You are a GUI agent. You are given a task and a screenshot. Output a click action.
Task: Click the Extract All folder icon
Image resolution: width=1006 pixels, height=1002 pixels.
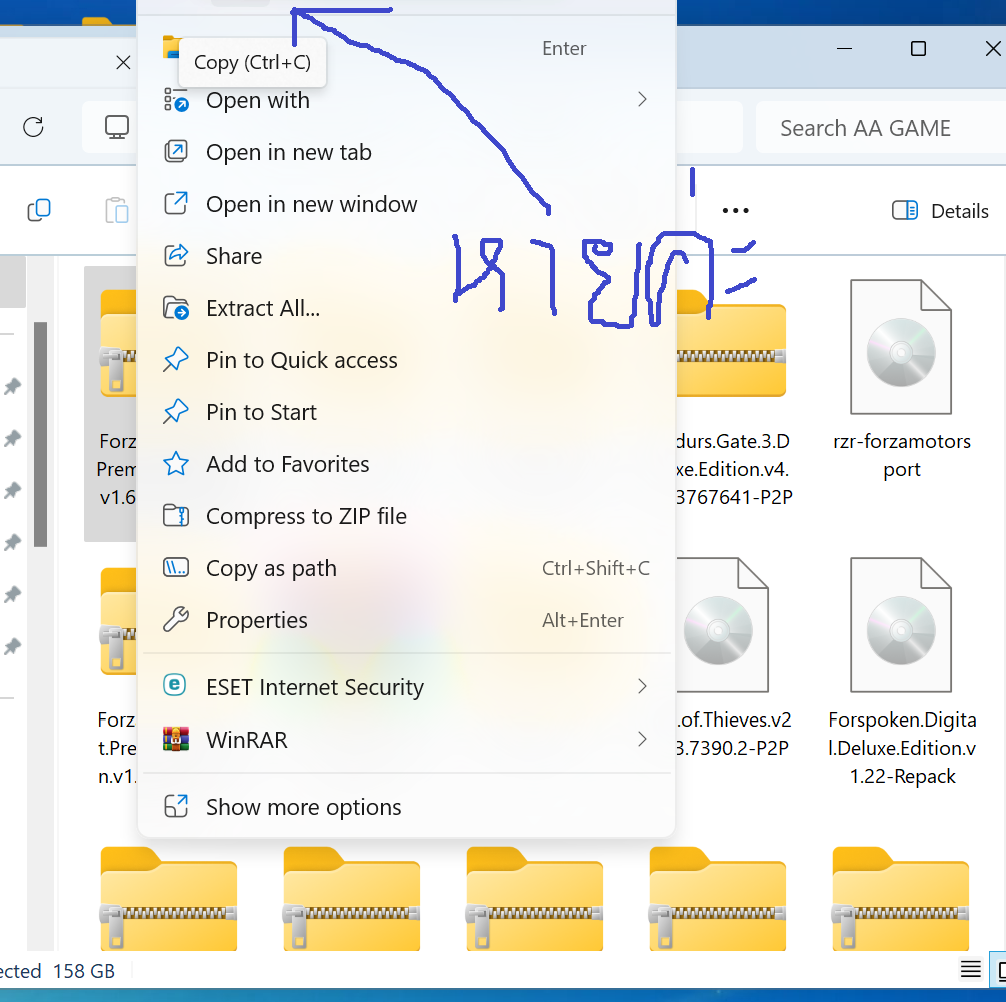176,308
